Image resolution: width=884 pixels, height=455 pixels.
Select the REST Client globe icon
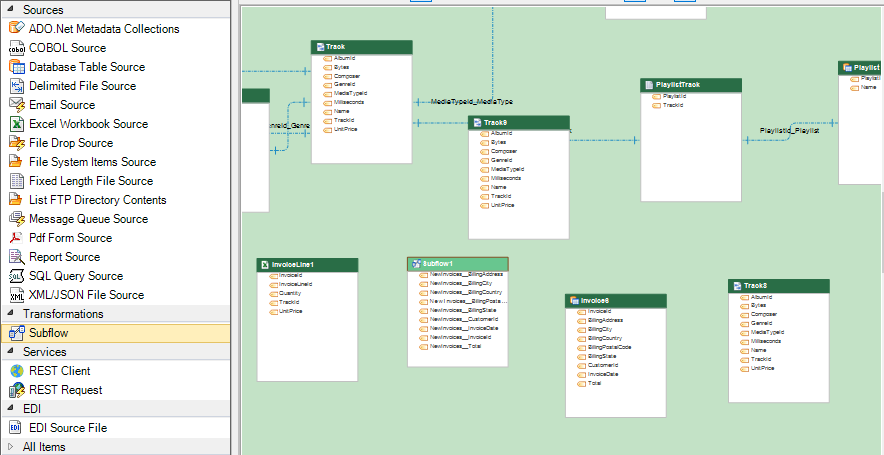click(x=16, y=371)
